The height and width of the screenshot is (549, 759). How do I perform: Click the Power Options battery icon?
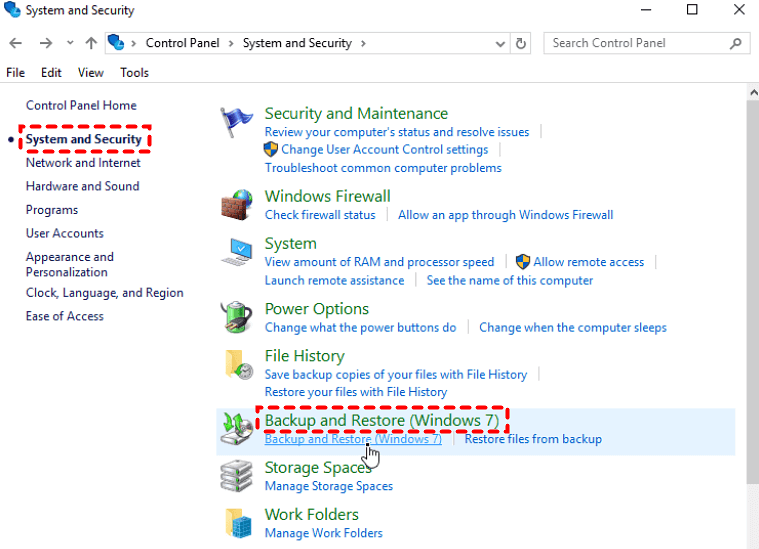[x=236, y=317]
